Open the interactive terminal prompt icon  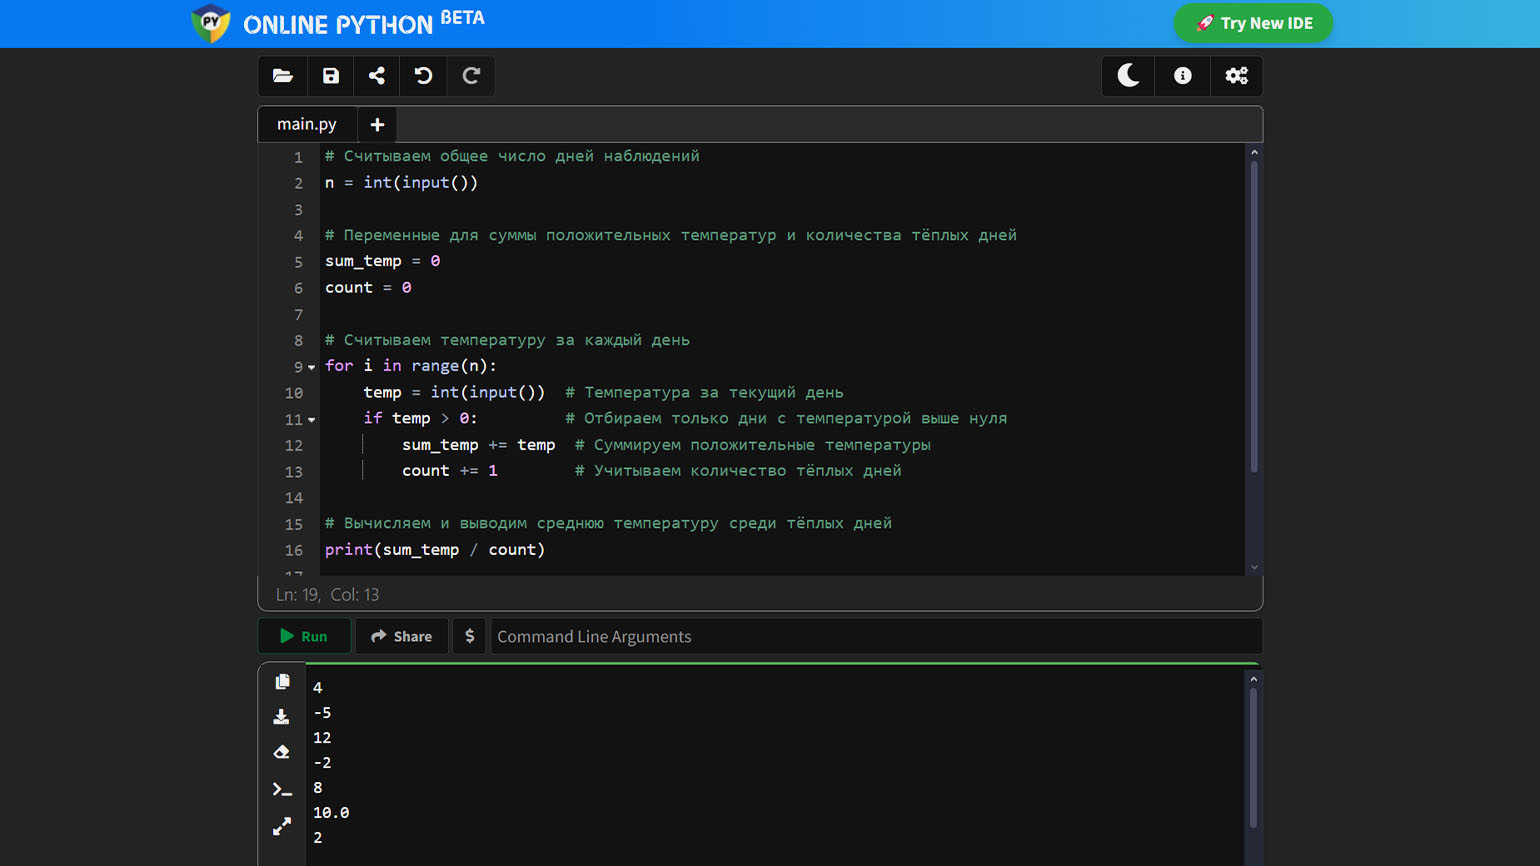point(282,790)
